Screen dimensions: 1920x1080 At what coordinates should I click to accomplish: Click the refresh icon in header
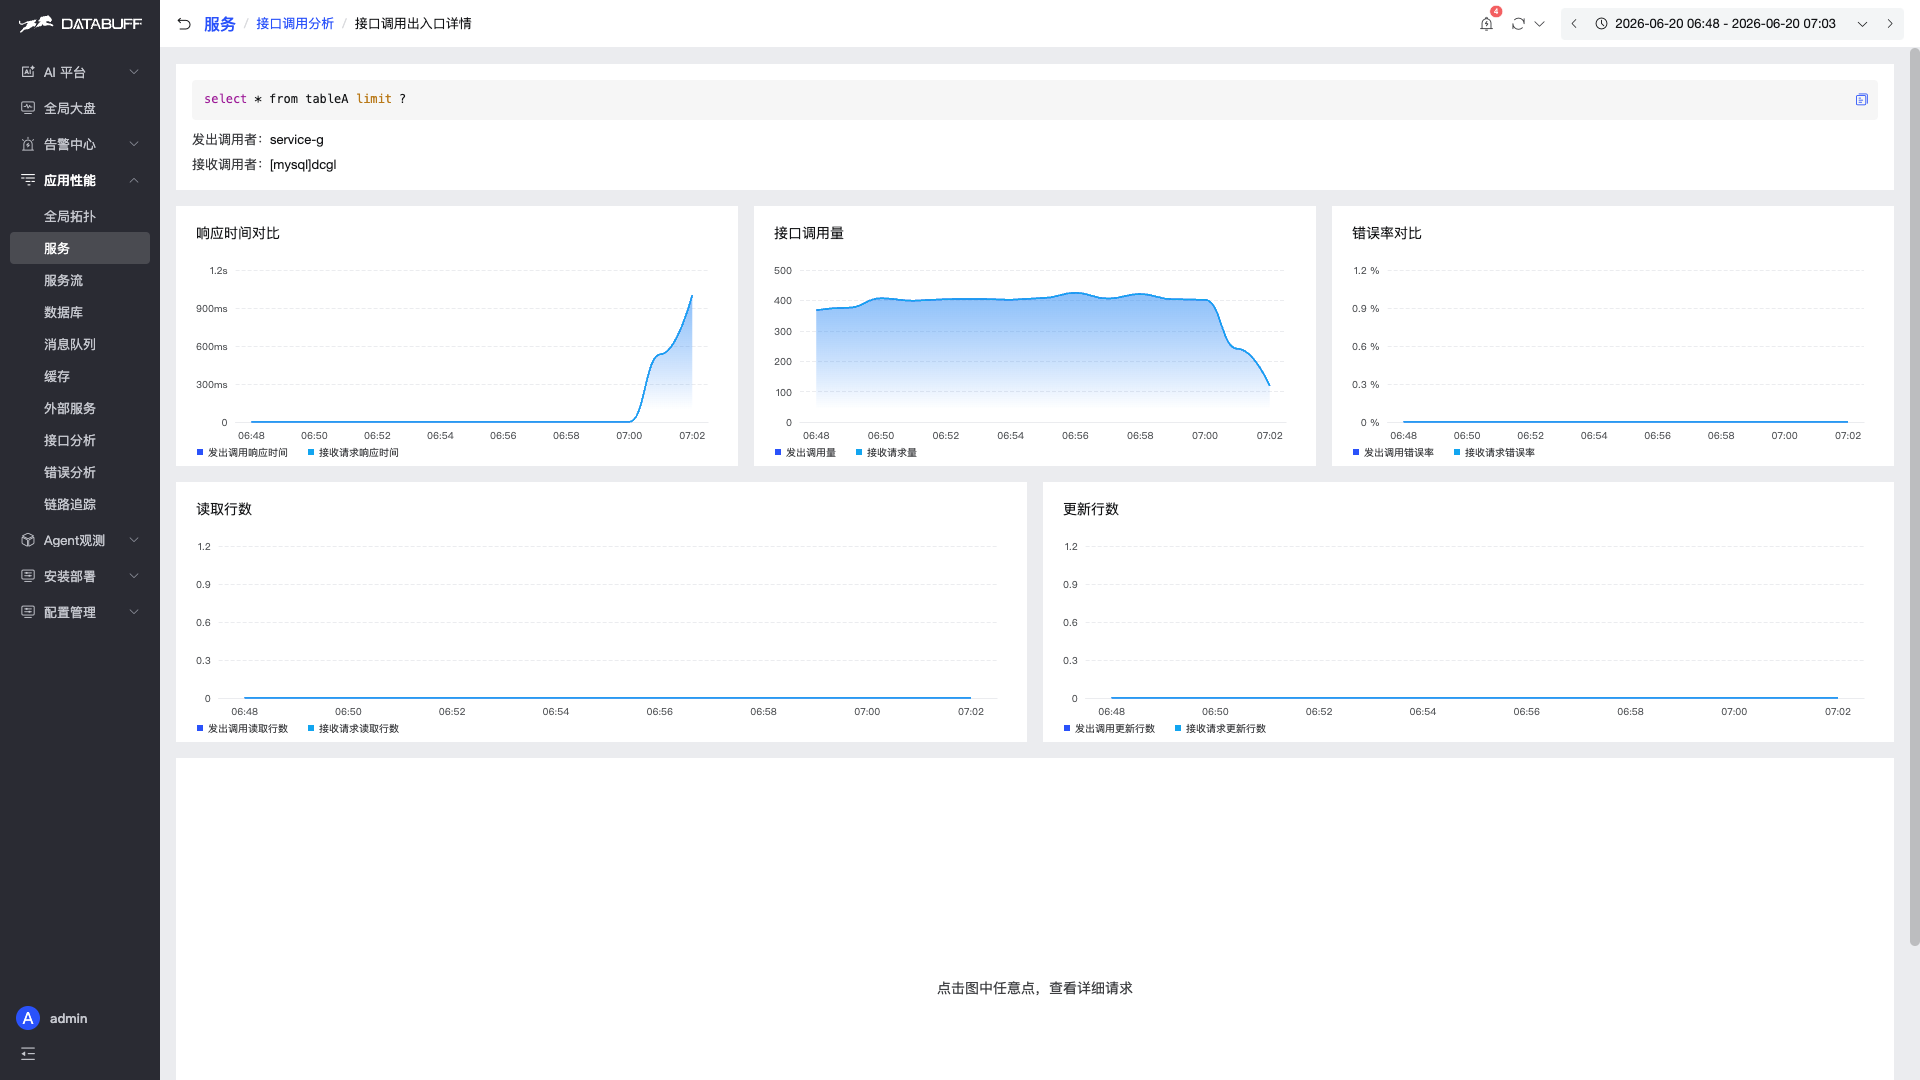(x=1518, y=24)
